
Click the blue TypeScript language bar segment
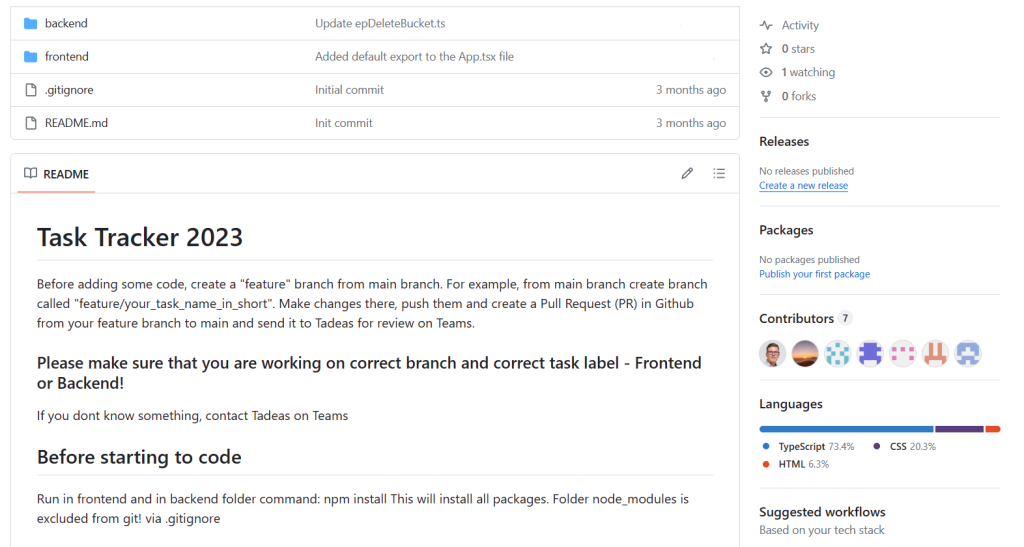tap(846, 429)
